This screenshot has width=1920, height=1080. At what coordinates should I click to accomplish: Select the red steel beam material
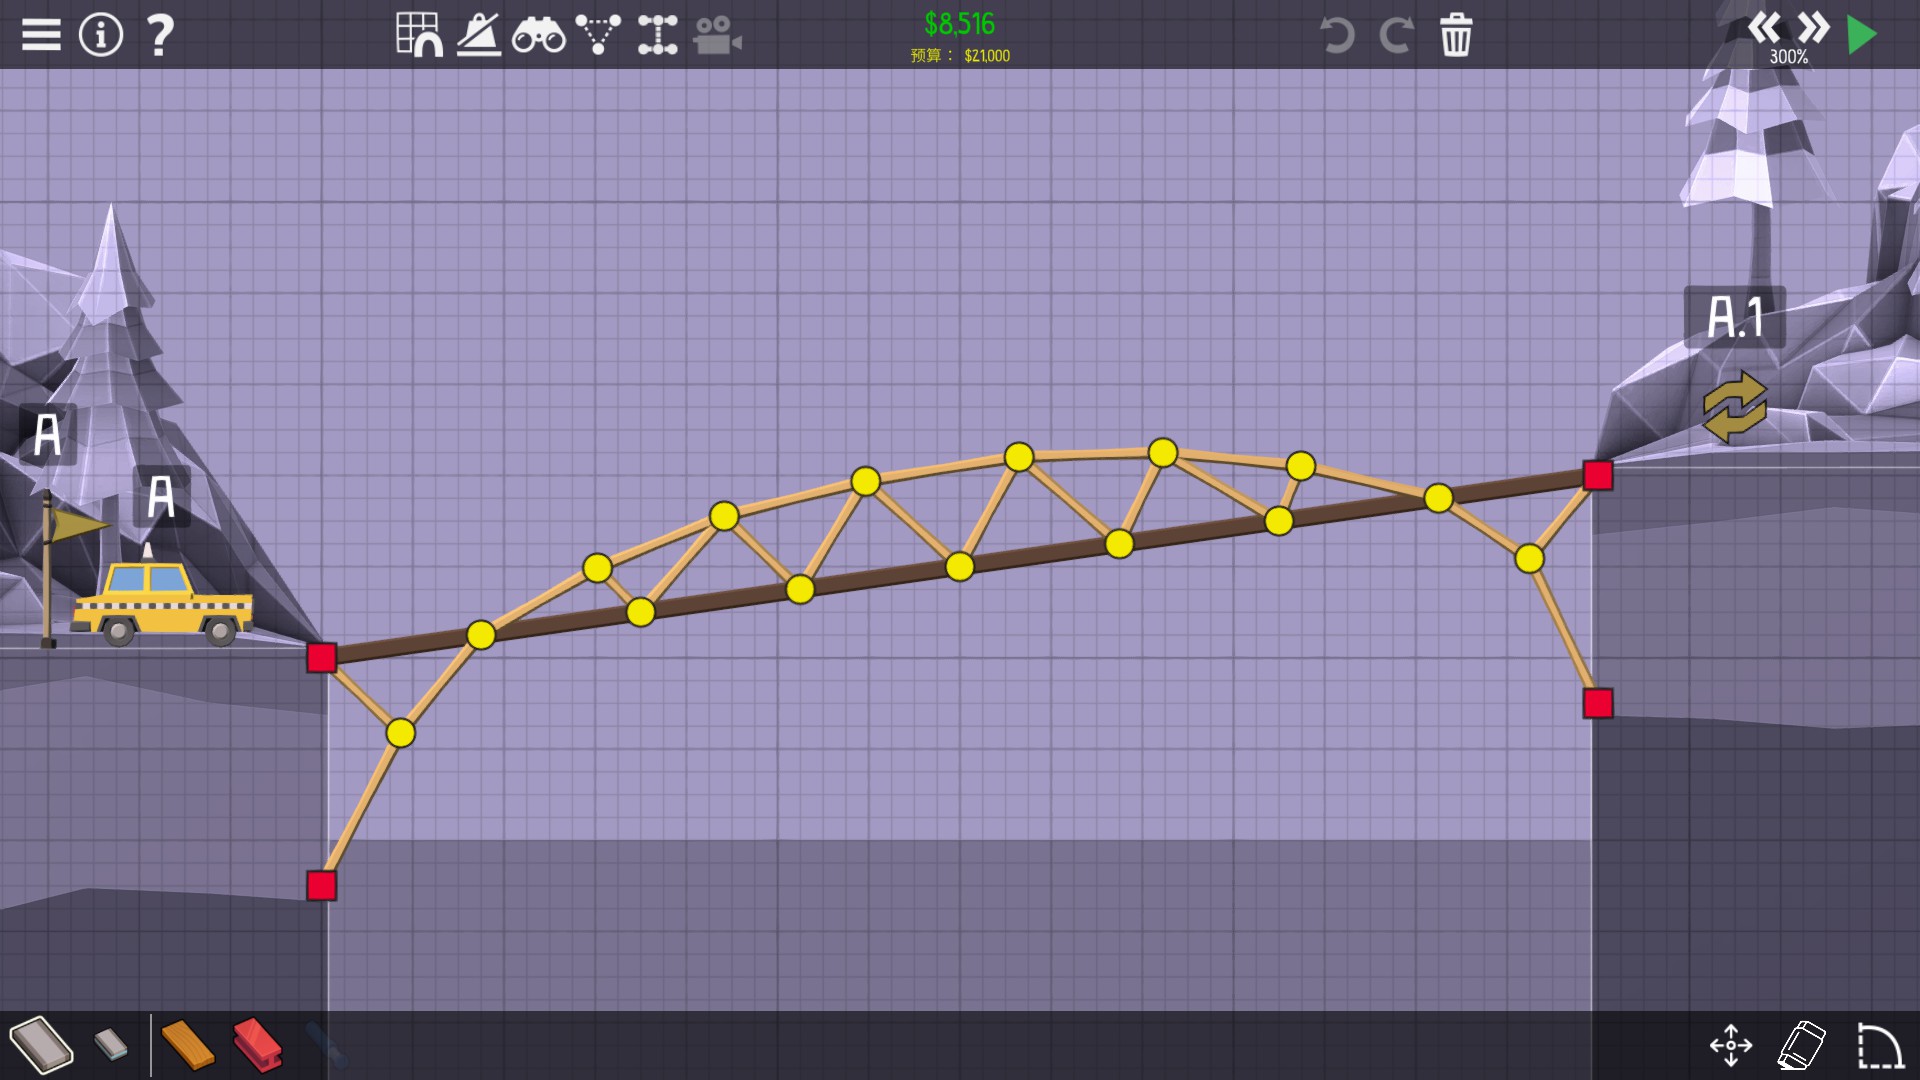tap(258, 1045)
